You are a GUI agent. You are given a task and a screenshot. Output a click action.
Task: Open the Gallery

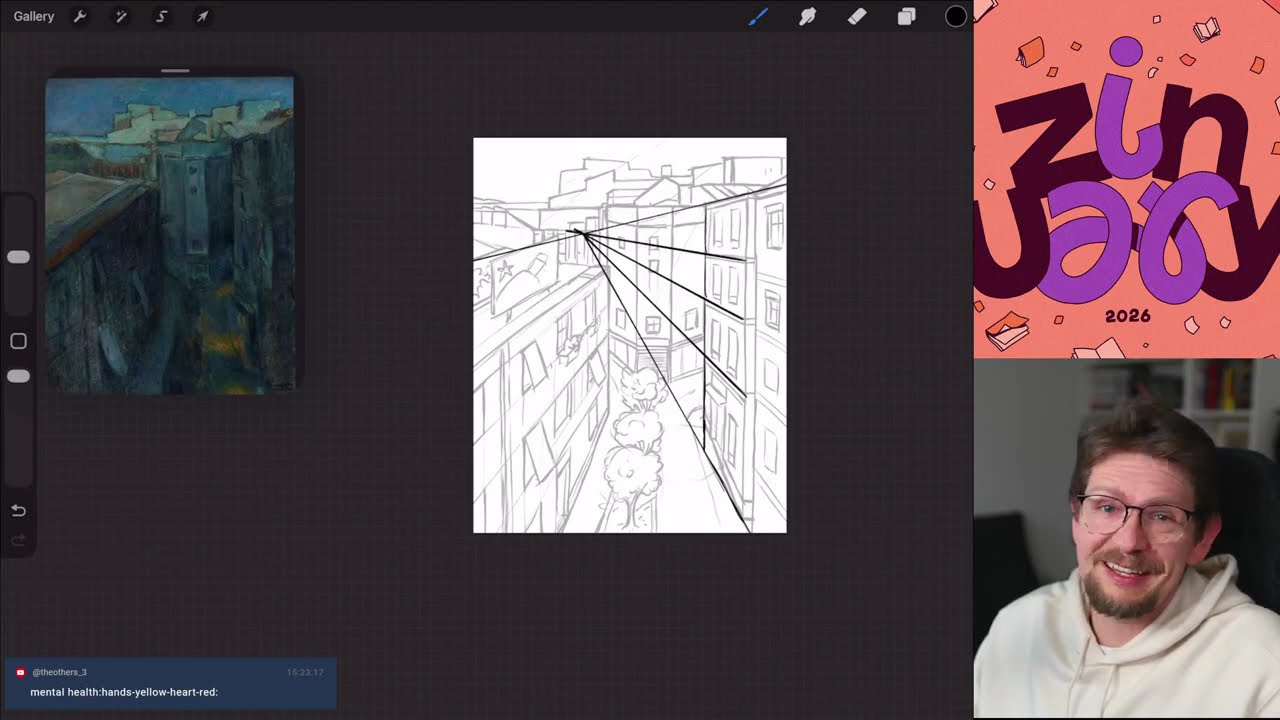pos(34,16)
